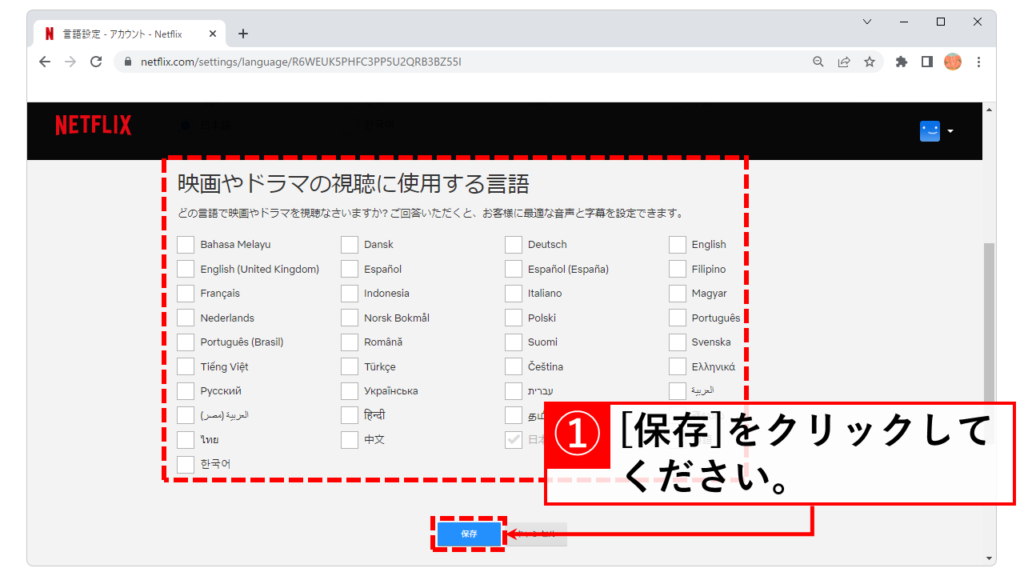Image resolution: width=1024 pixels, height=576 pixels.
Task: Click the Netflix logo
Action: point(93,126)
